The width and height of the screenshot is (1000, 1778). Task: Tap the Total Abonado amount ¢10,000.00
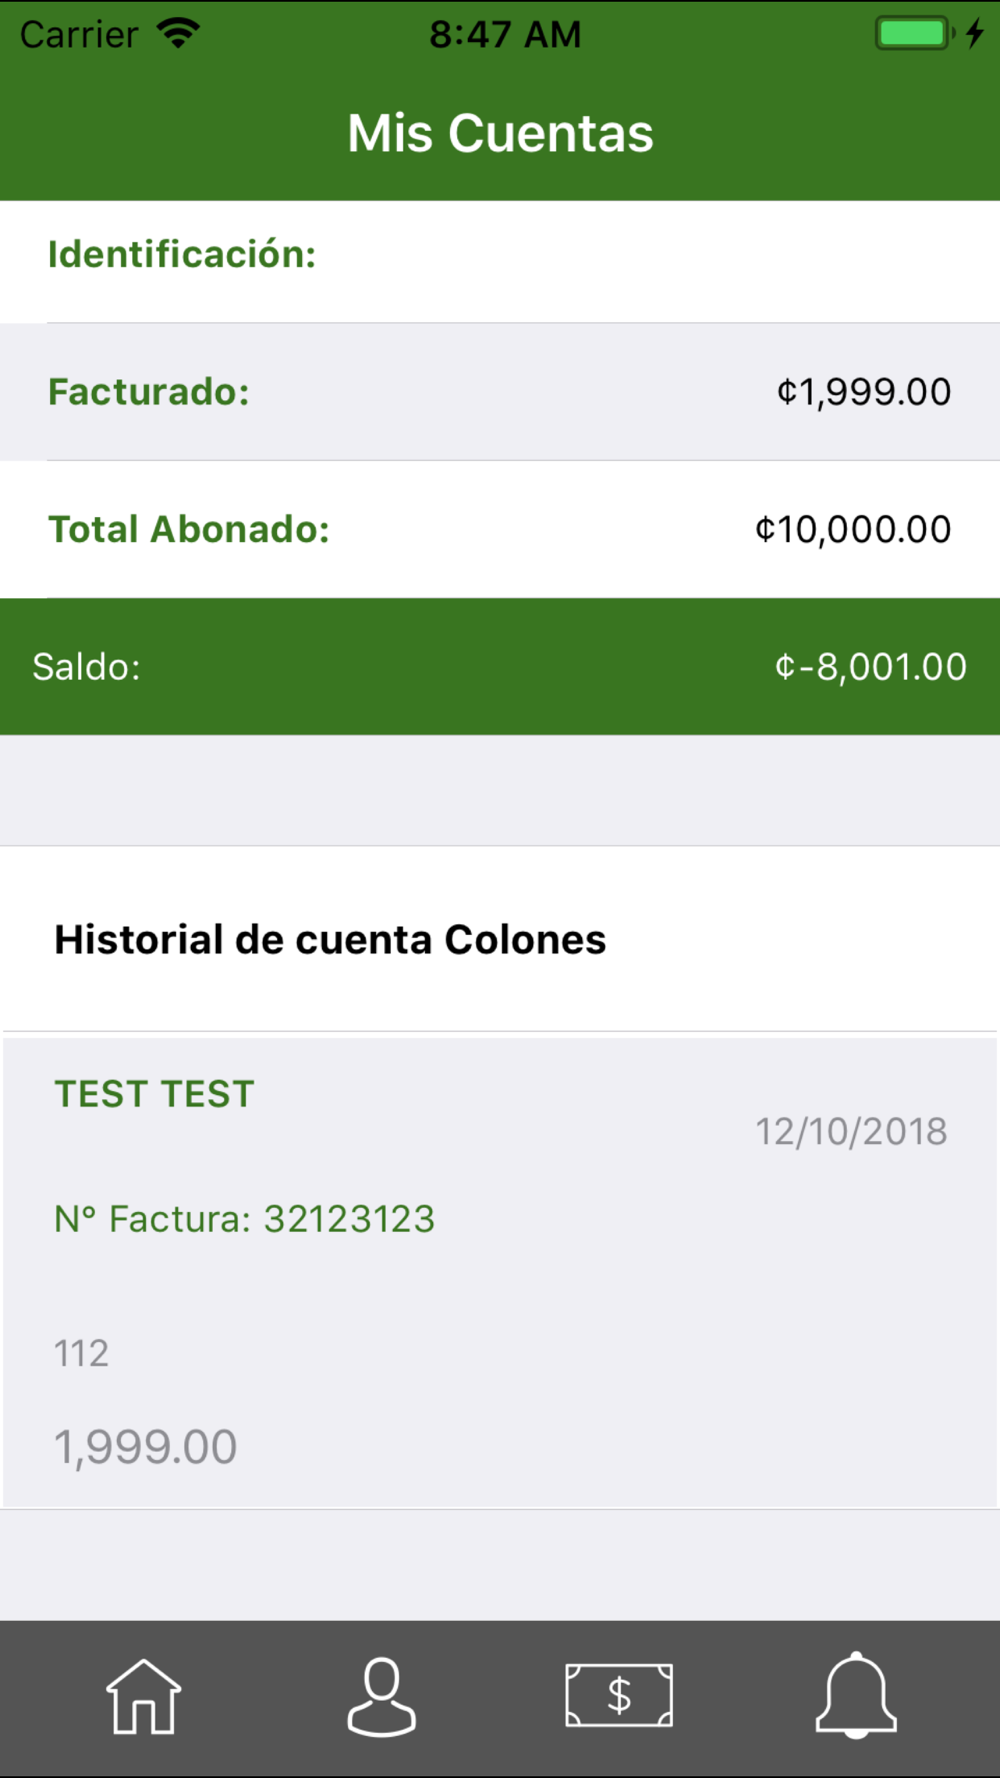(853, 530)
